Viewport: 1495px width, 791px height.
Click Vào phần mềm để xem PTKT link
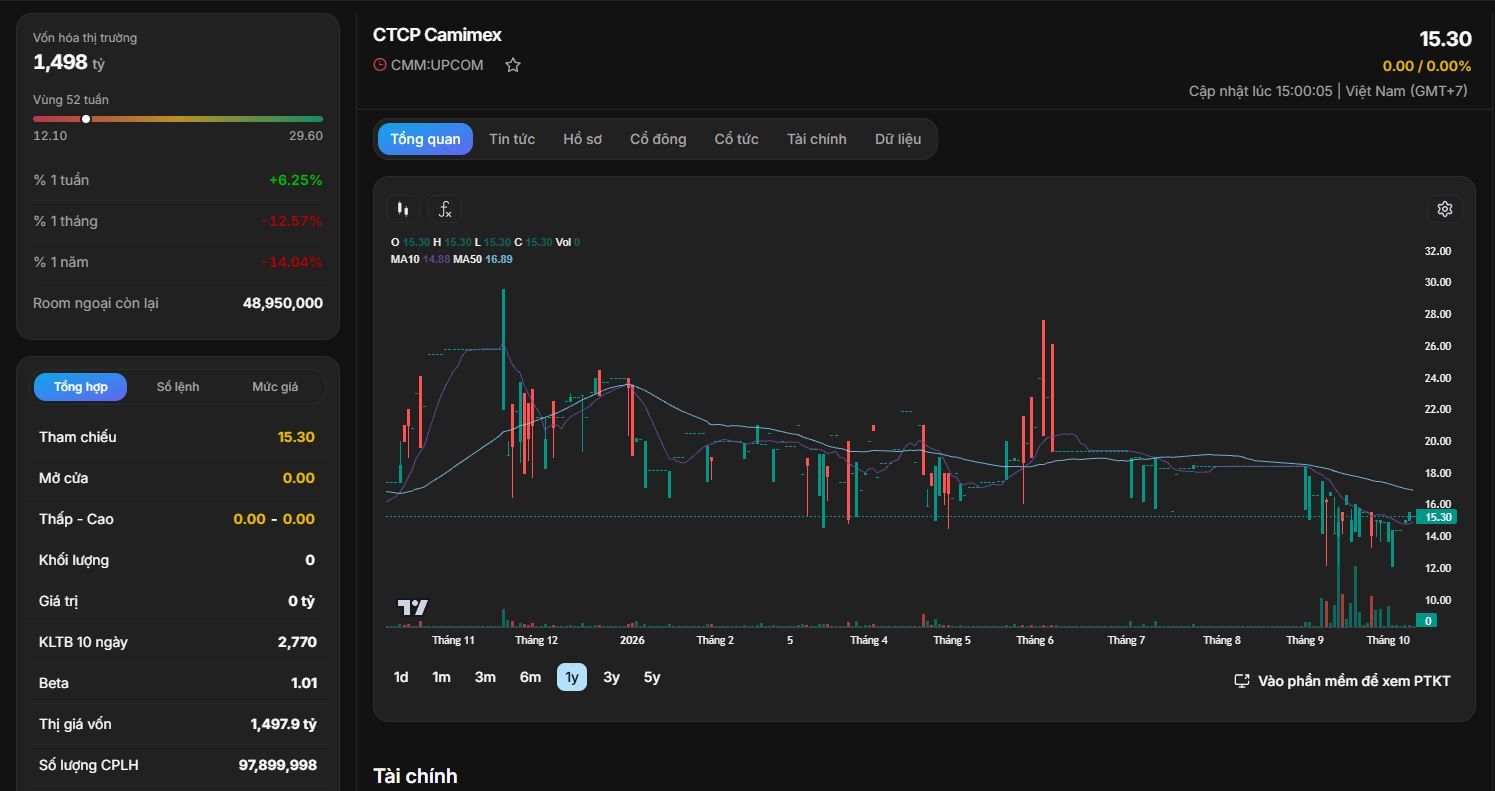tap(1343, 681)
